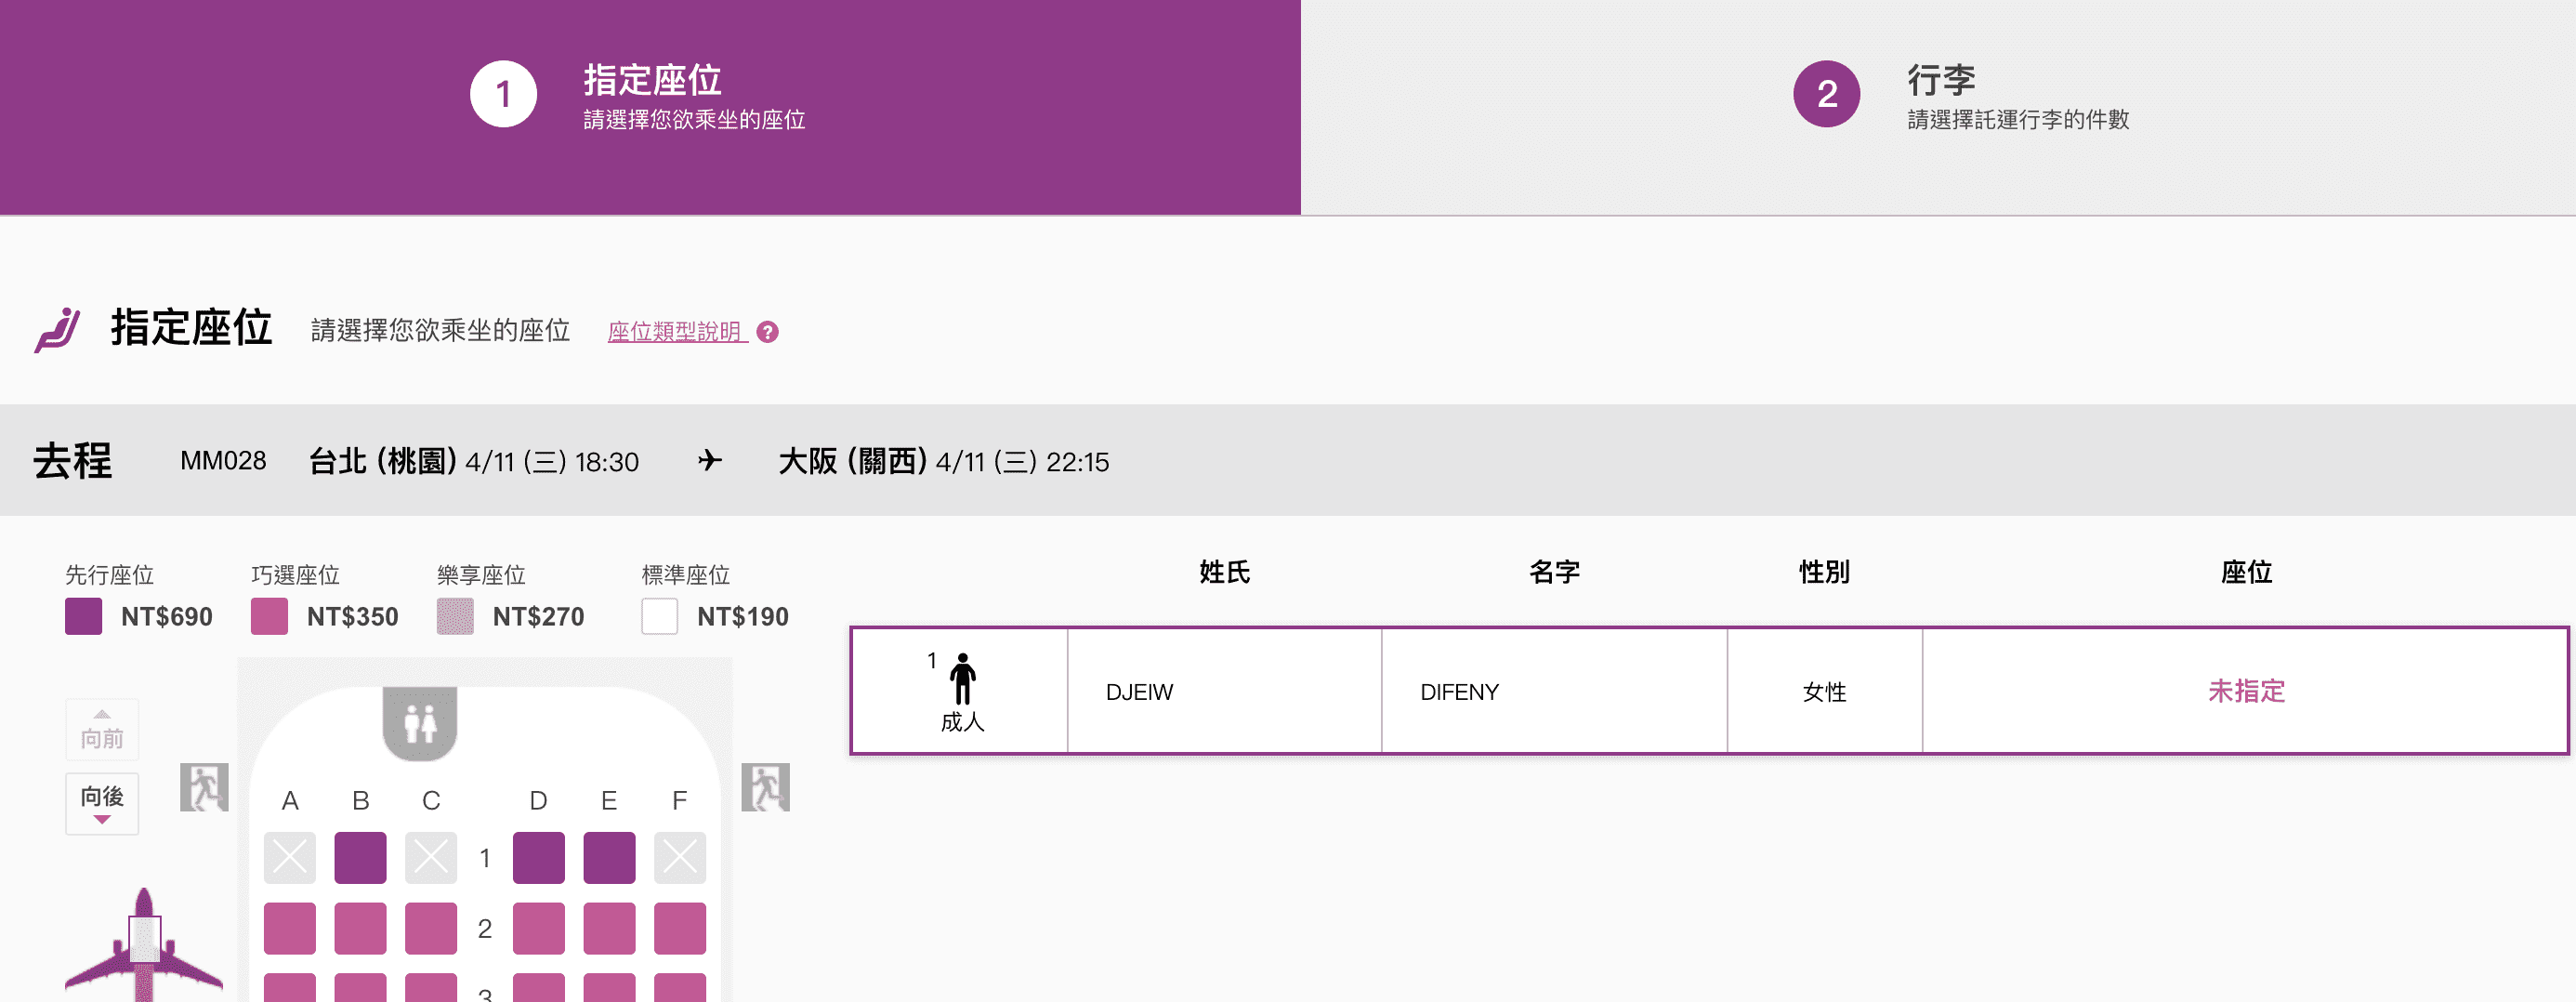The image size is (2576, 1002).
Task: Select step 2 行李 tab
Action: coord(1938,107)
